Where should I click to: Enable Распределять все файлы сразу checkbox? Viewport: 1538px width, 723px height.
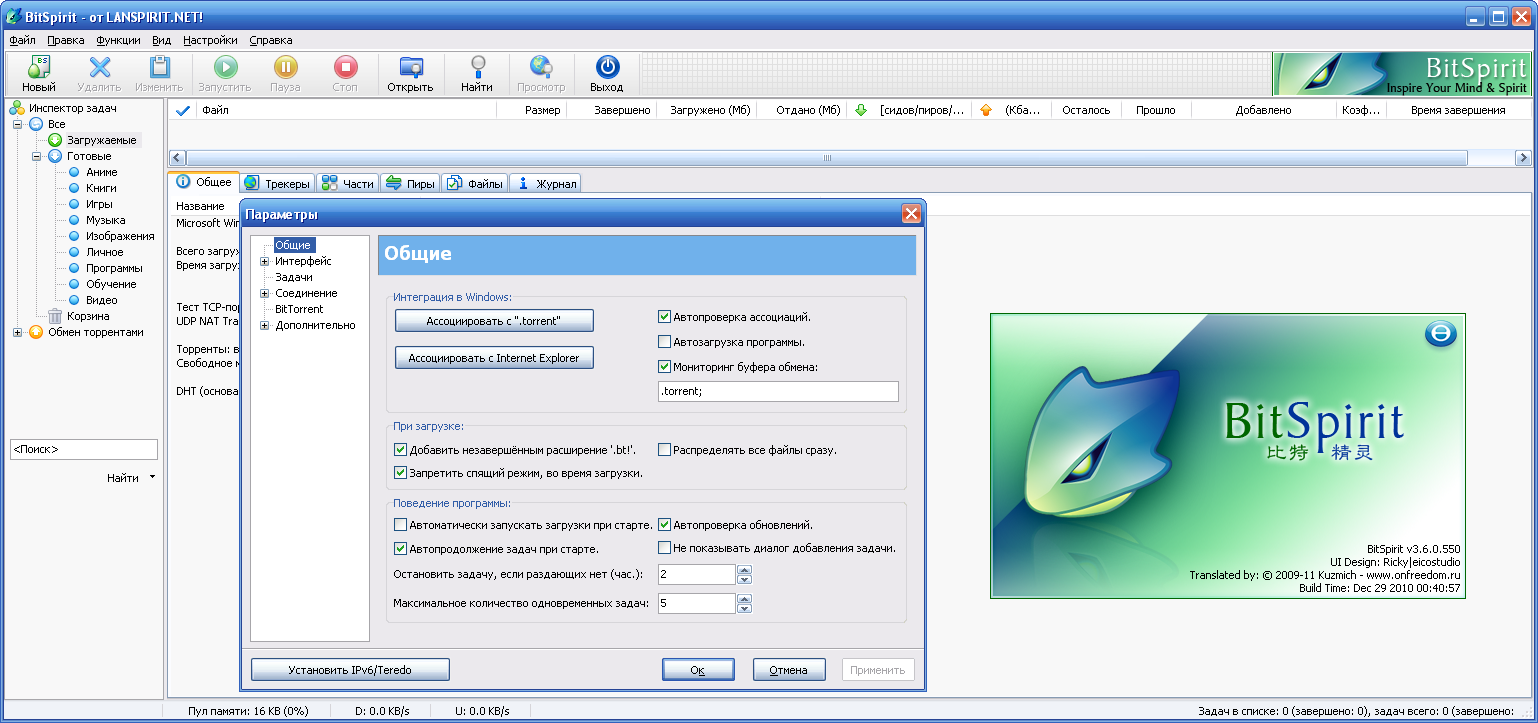(x=664, y=450)
